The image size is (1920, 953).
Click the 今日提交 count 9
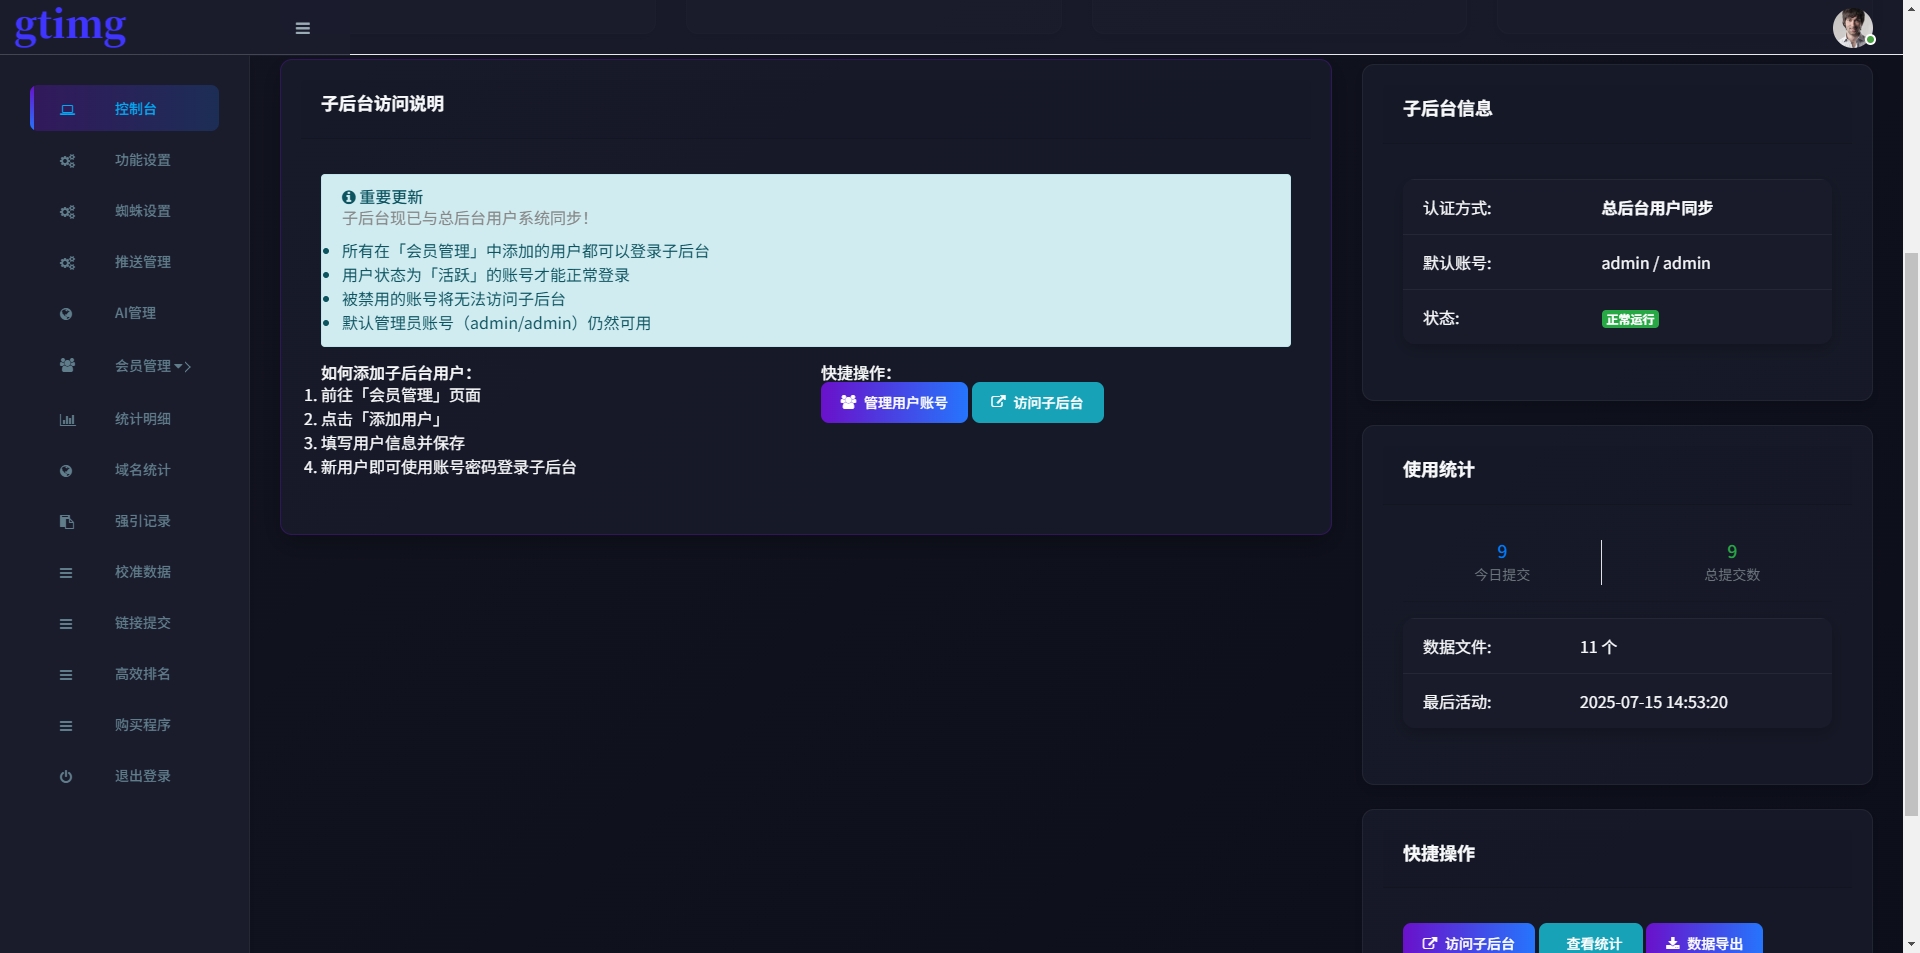coord(1502,552)
